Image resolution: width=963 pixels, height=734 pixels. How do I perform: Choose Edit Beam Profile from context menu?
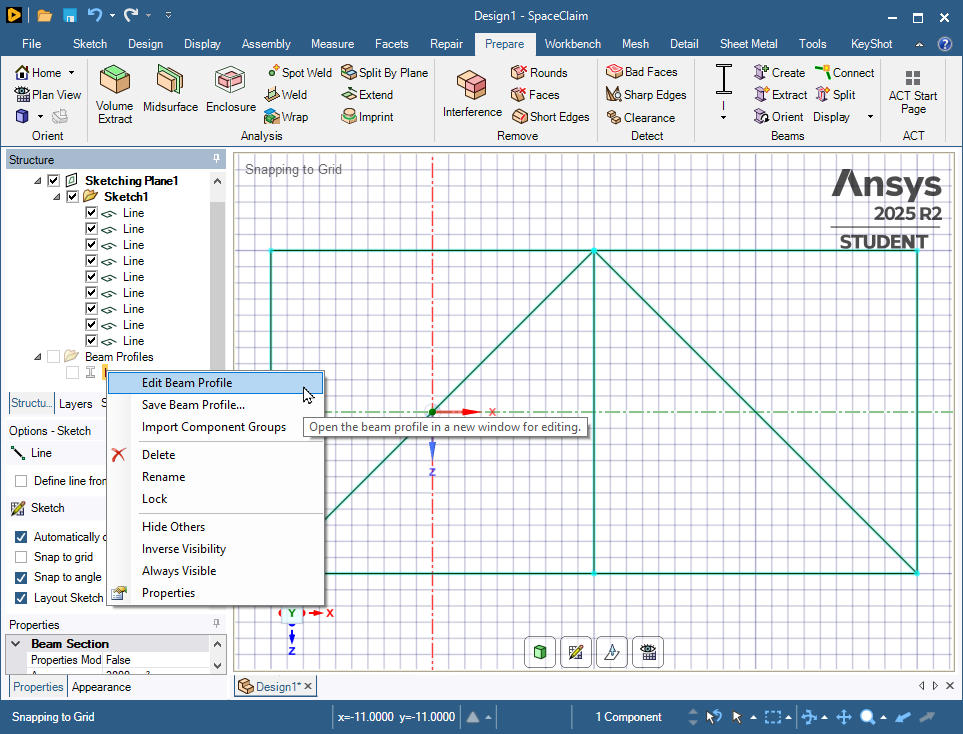click(x=187, y=383)
